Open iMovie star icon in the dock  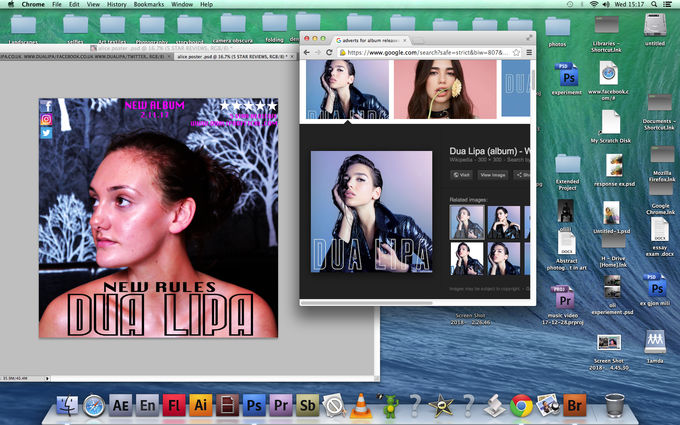[x=441, y=405]
